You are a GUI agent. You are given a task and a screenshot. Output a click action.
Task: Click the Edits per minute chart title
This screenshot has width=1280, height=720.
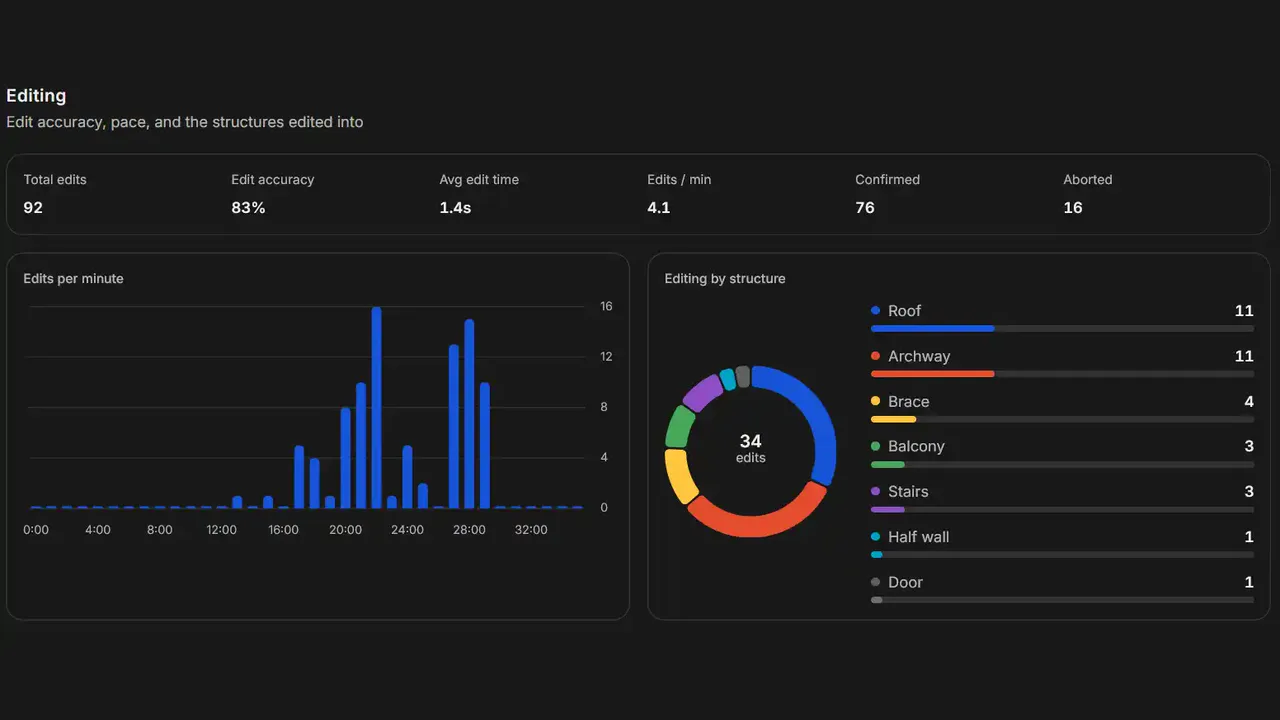coord(73,279)
